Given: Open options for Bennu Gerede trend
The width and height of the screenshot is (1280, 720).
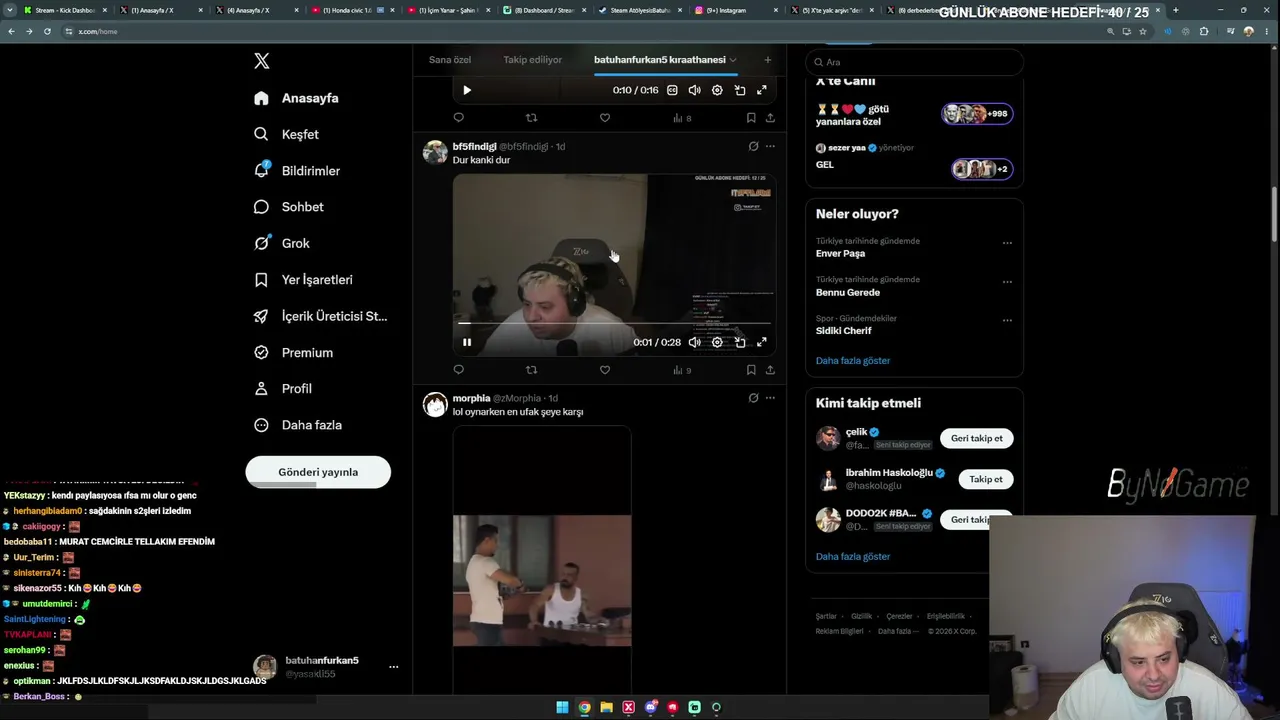Looking at the screenshot, I should tap(1007, 282).
